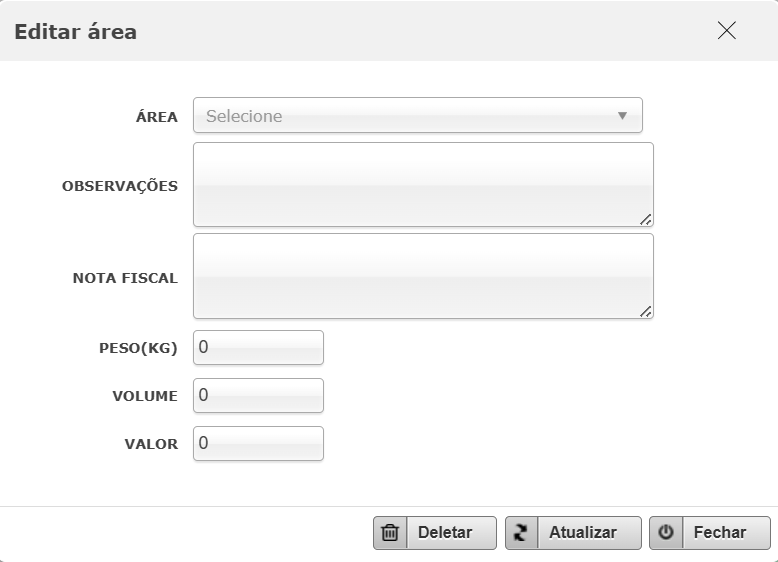The image size is (778, 562).
Task: Click the NOTA FISCAL field label
Action: coord(125,278)
